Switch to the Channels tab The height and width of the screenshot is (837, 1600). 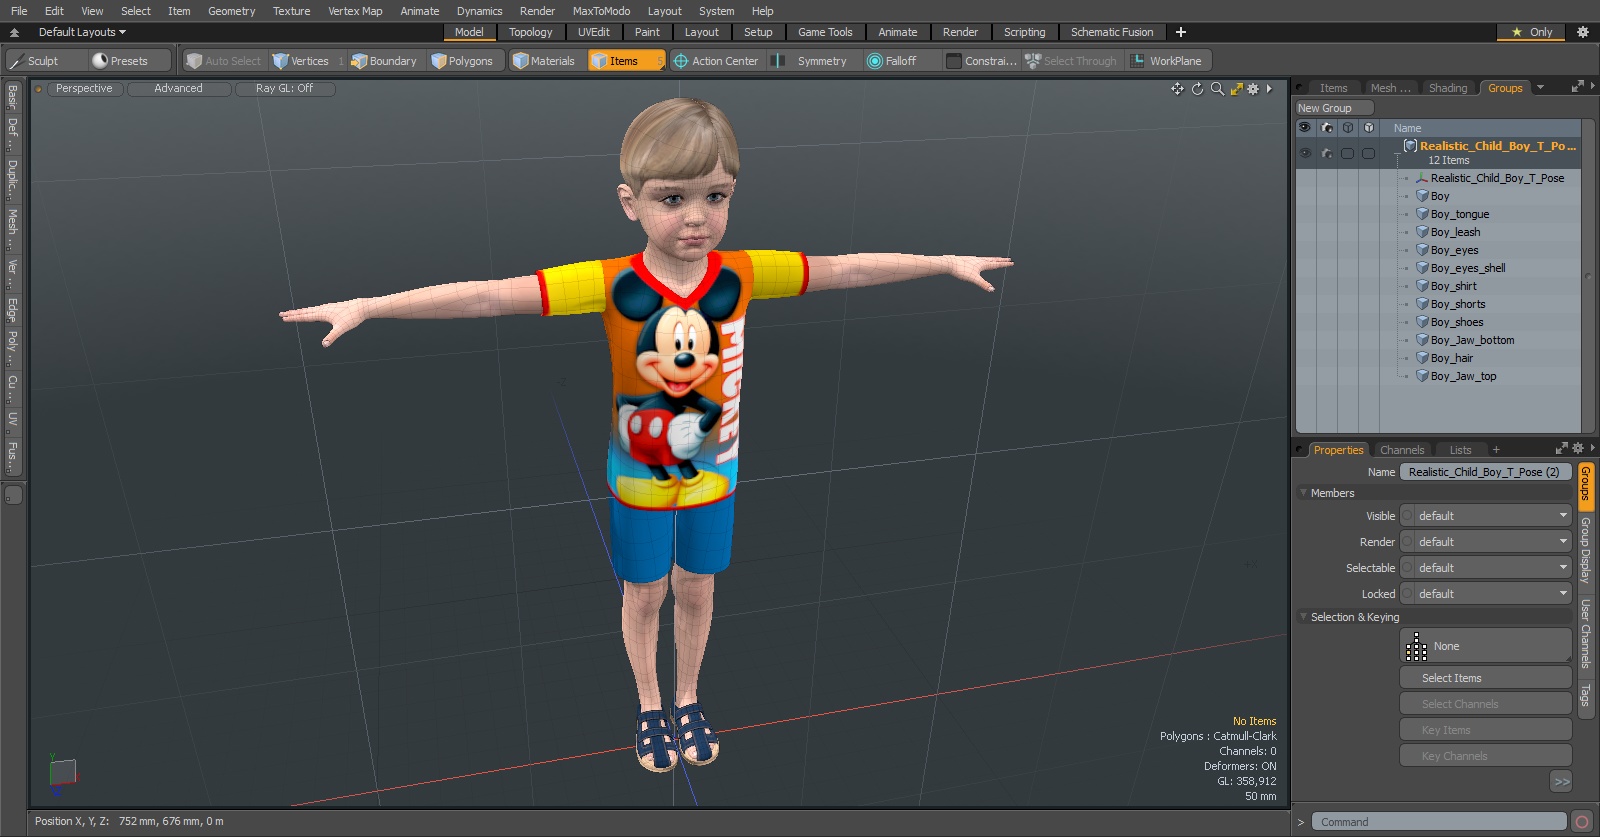[1402, 450]
